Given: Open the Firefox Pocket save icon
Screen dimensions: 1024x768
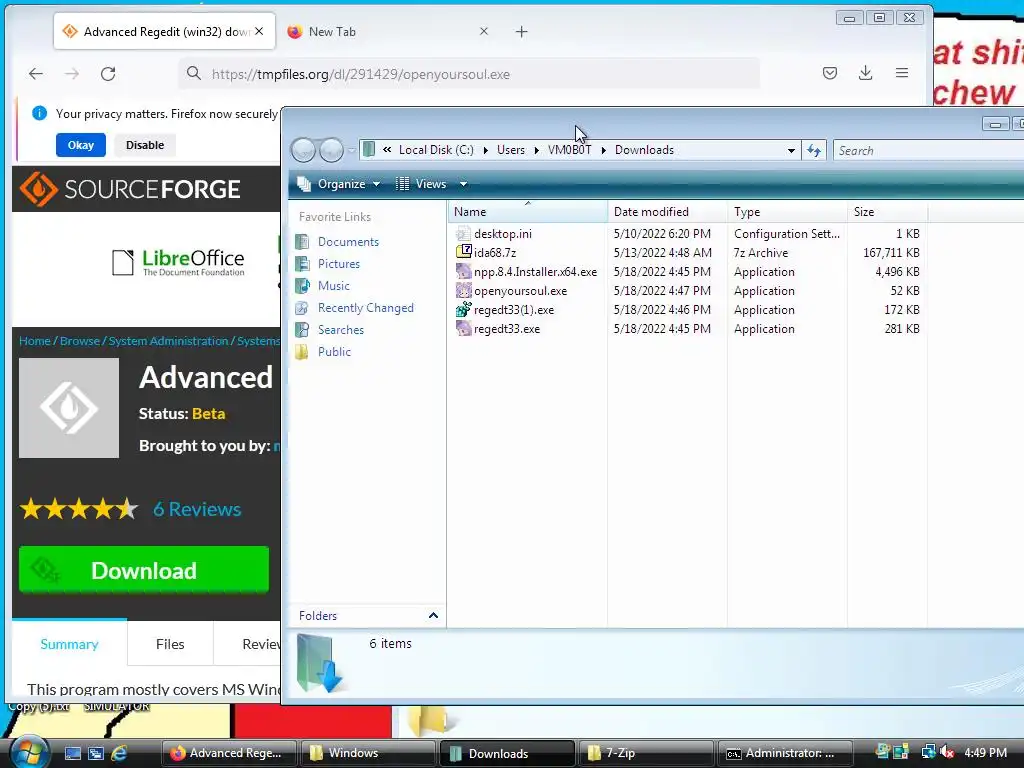Looking at the screenshot, I should (x=829, y=73).
